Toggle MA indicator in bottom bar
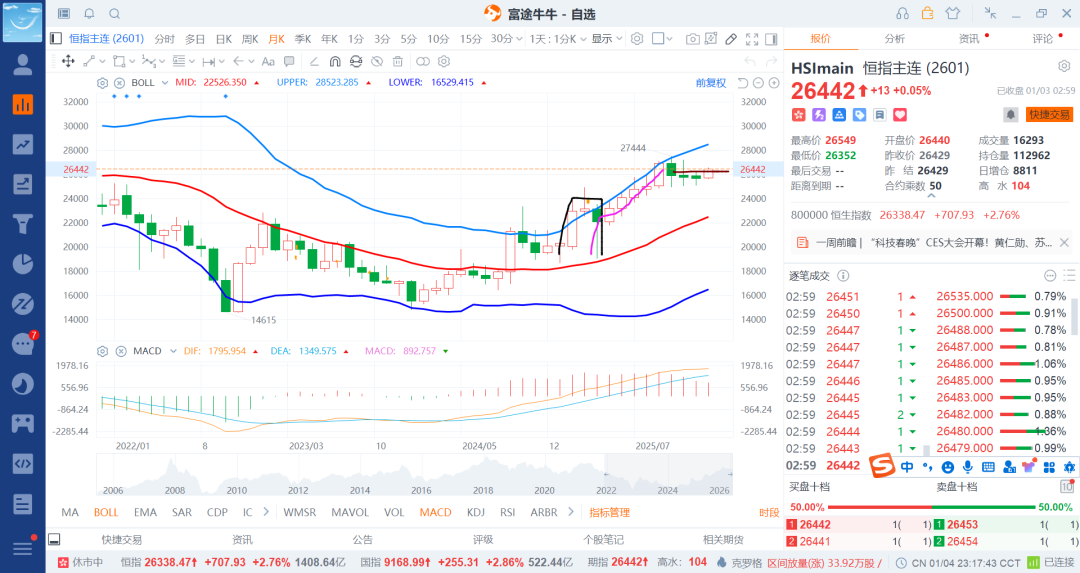Viewport: 1080px width, 573px height. (x=70, y=512)
